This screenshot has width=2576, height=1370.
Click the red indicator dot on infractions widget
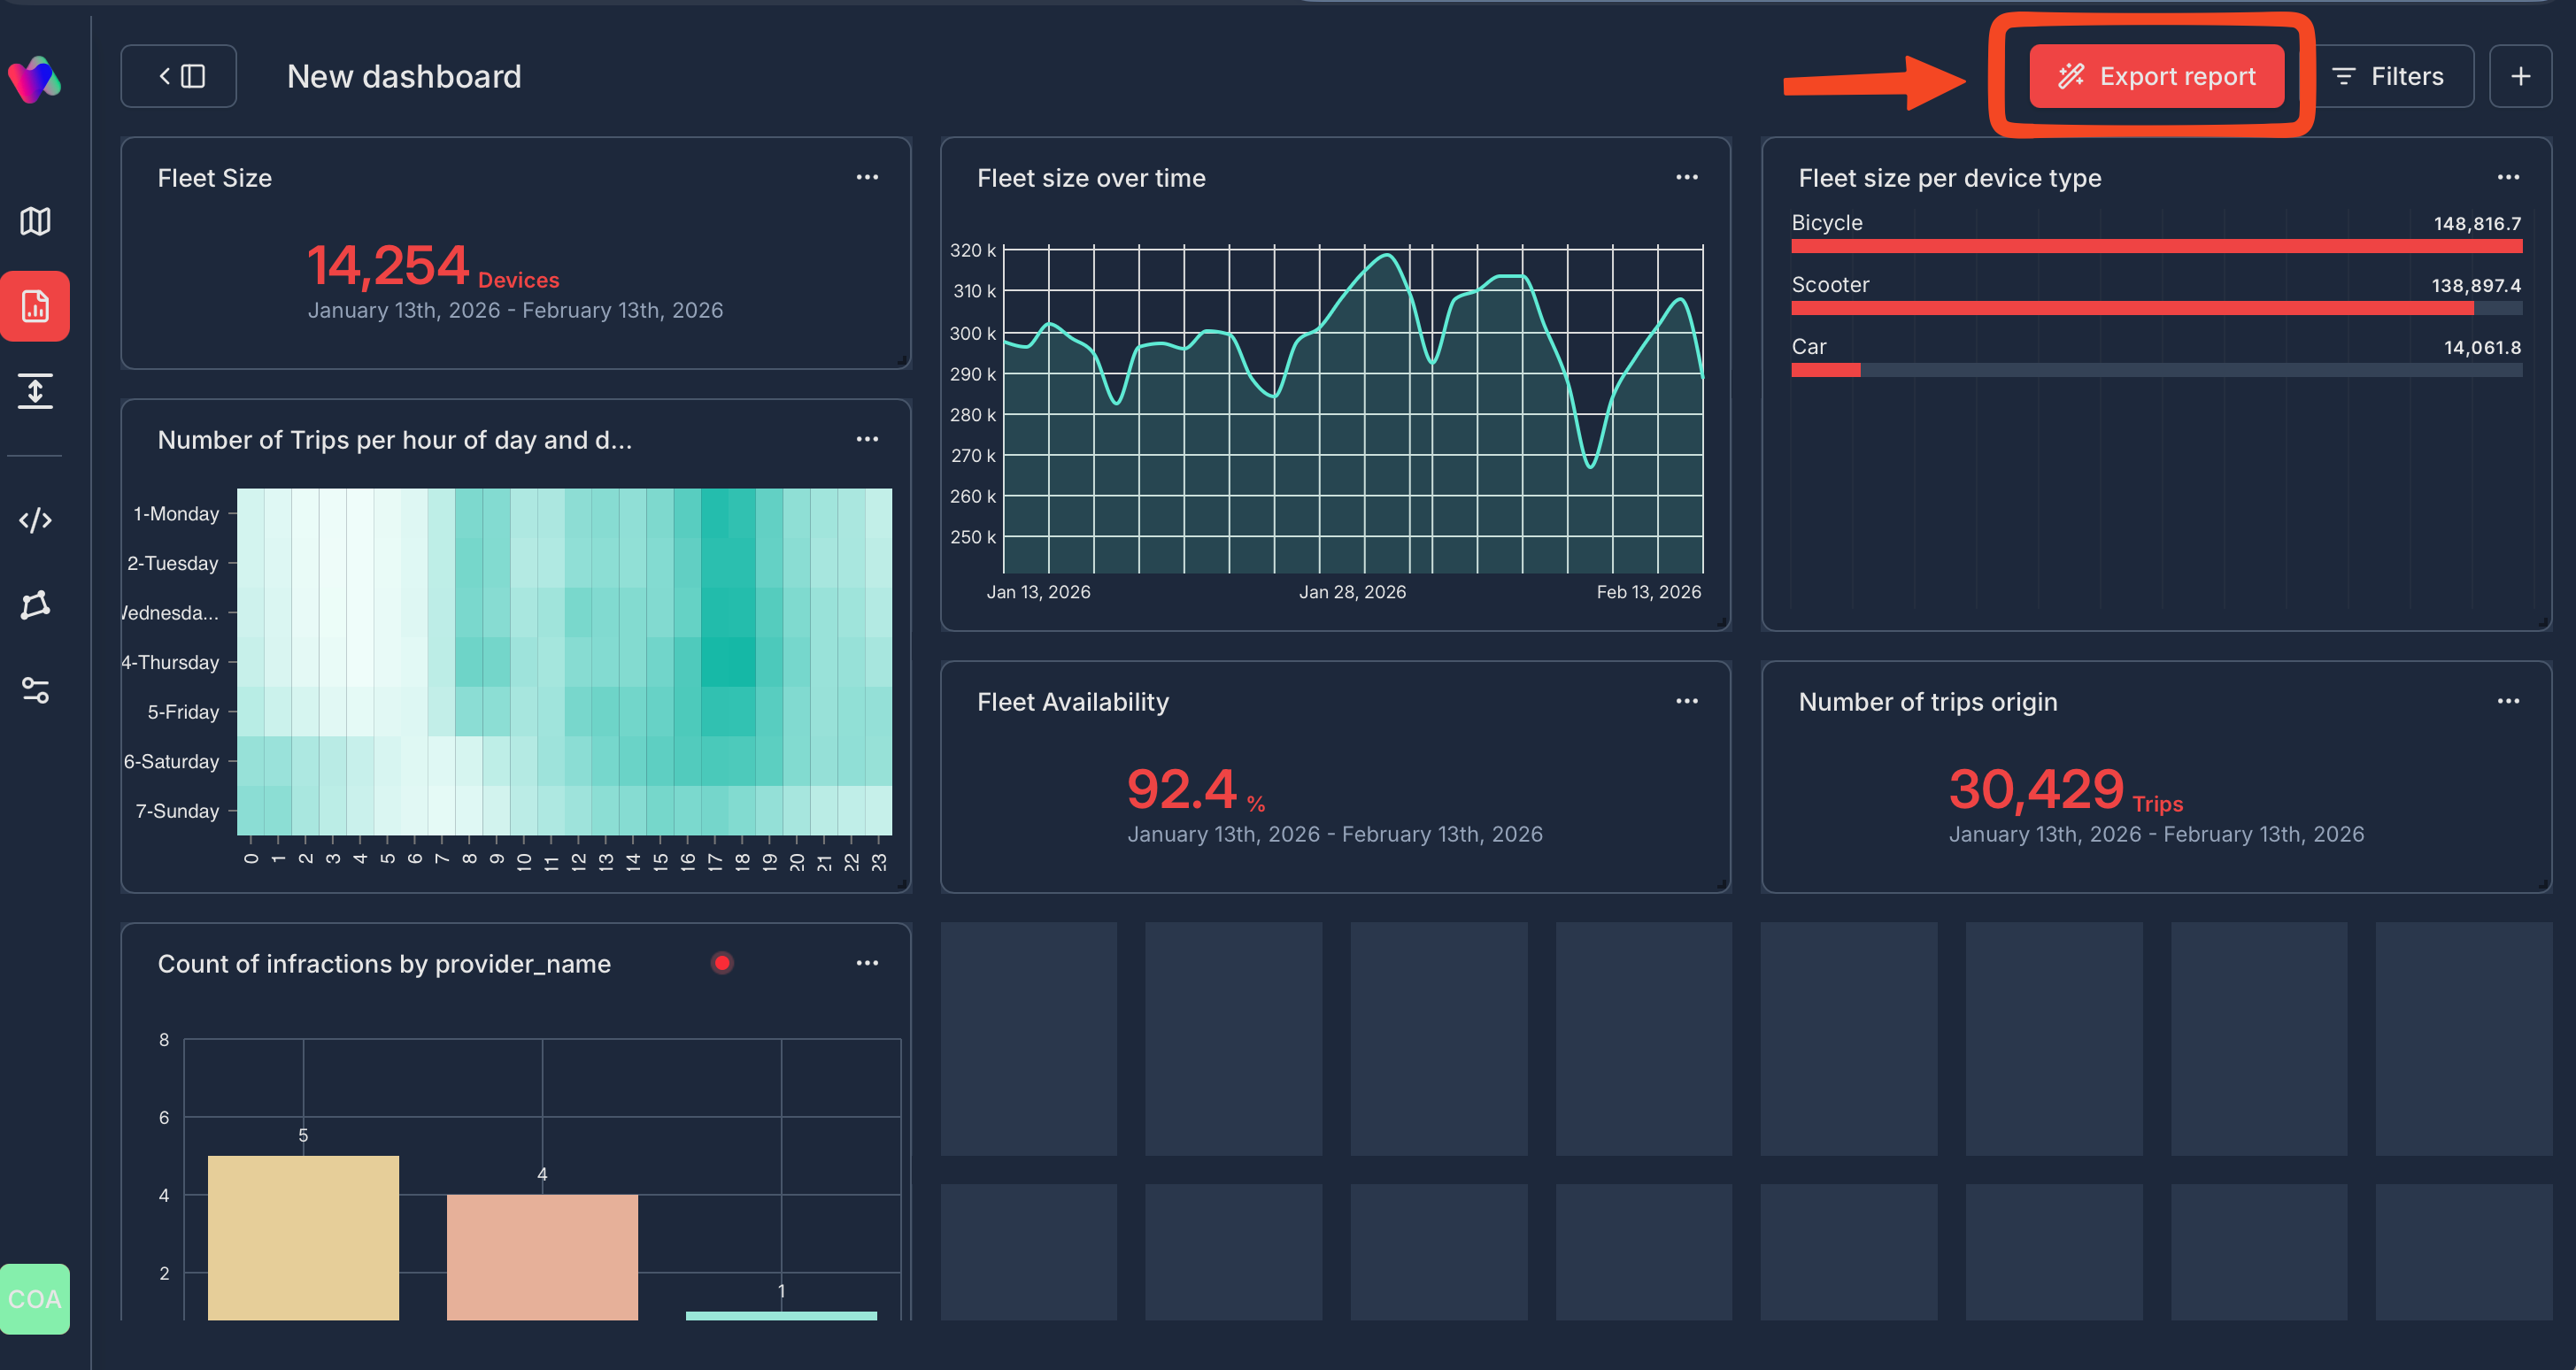click(722, 963)
